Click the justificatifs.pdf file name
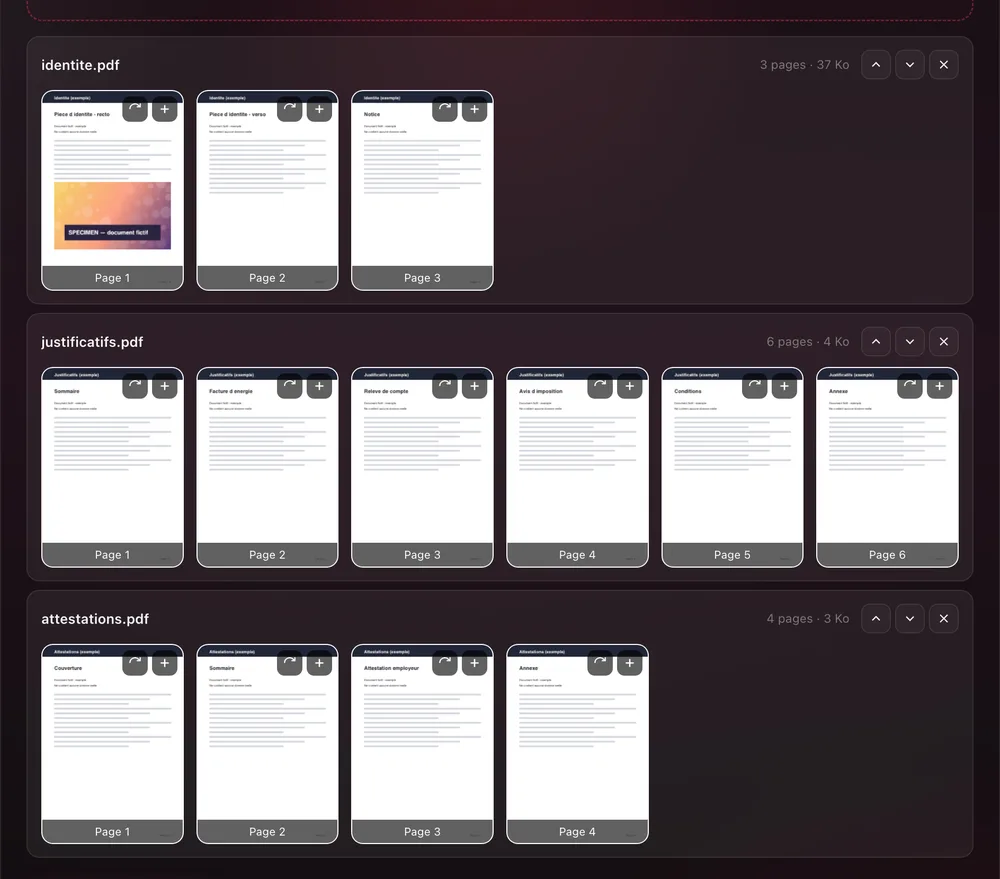This screenshot has height=879, width=1000. point(92,342)
